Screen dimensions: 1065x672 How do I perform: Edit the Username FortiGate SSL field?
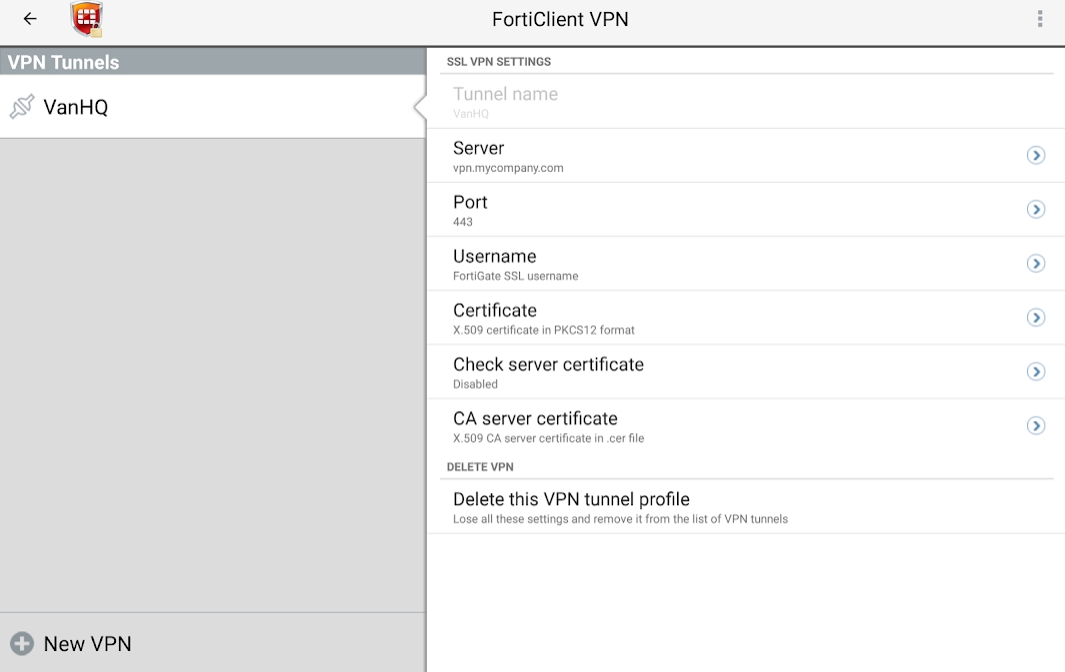tap(515, 264)
